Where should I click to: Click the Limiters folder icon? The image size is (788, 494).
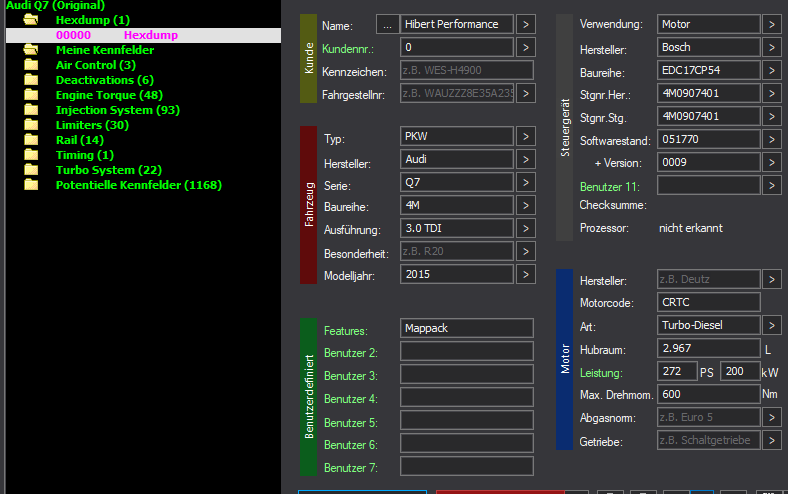31,125
